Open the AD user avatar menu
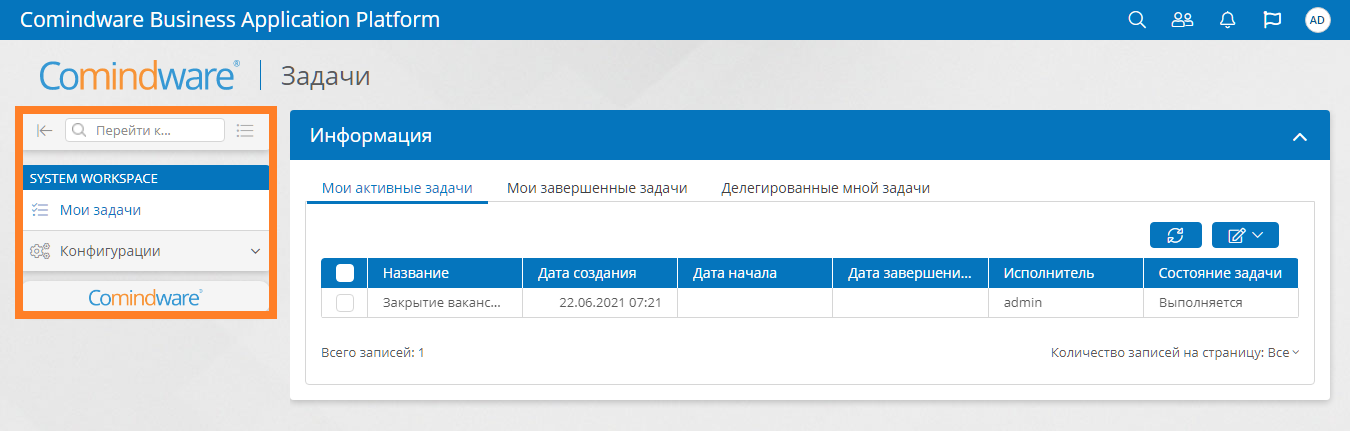This screenshot has width=1350, height=431. pos(1318,20)
